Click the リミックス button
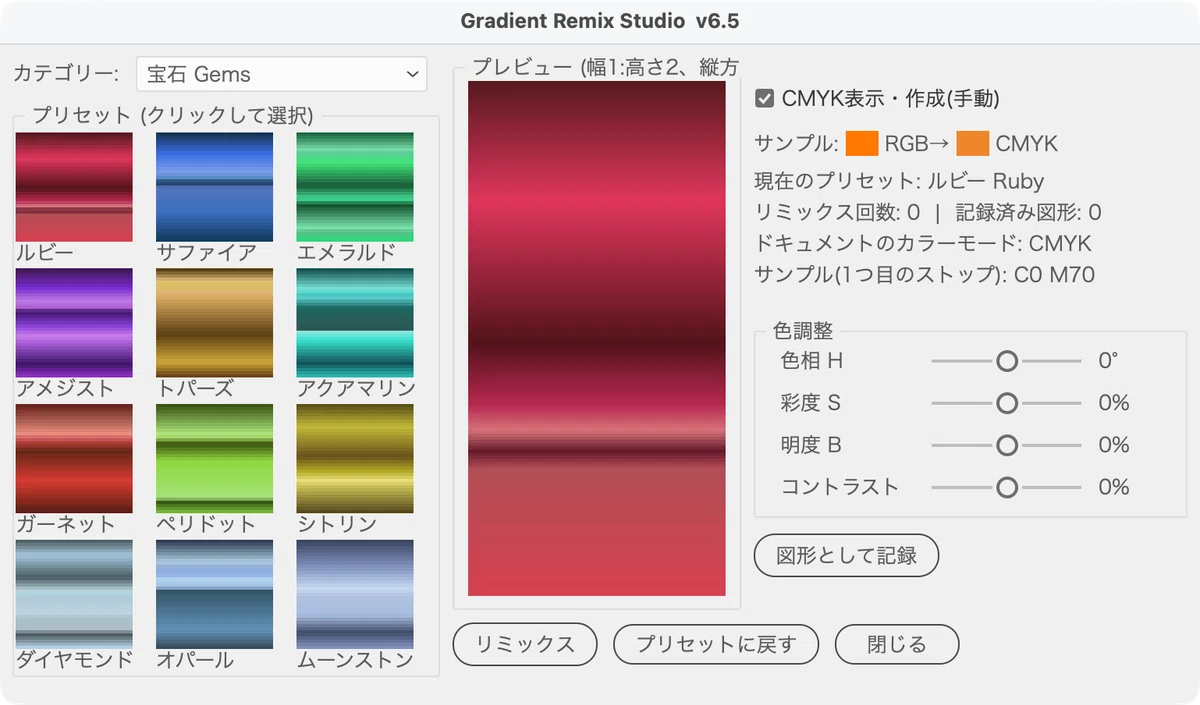This screenshot has width=1200, height=705. [525, 644]
